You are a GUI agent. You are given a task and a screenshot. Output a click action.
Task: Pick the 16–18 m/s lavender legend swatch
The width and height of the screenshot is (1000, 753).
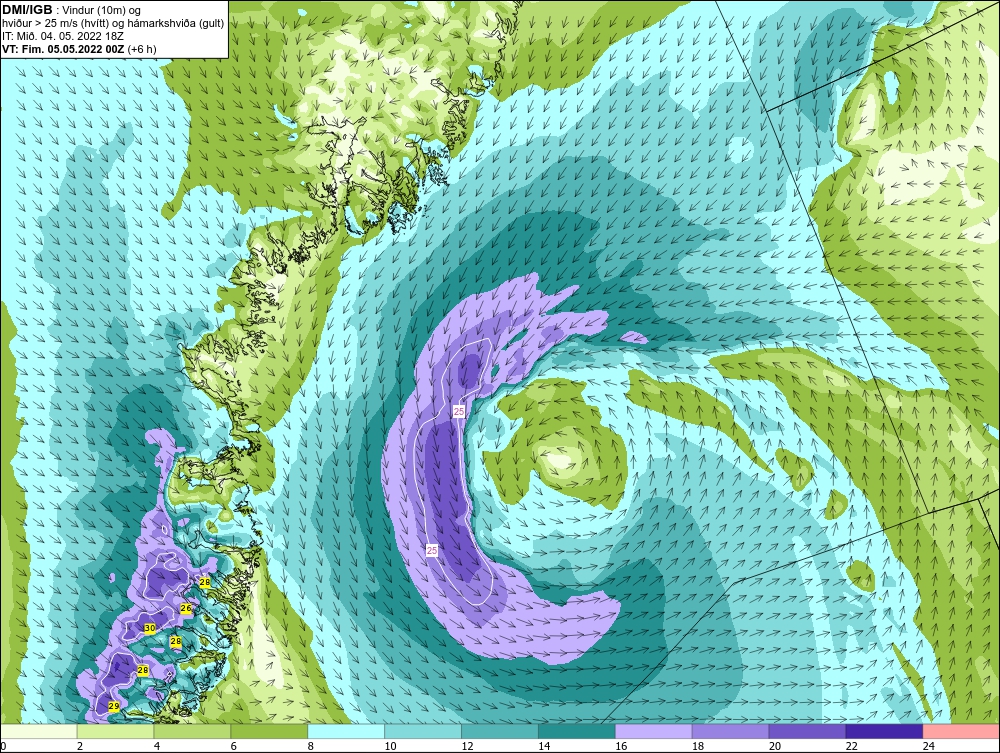pyautogui.click(x=654, y=731)
